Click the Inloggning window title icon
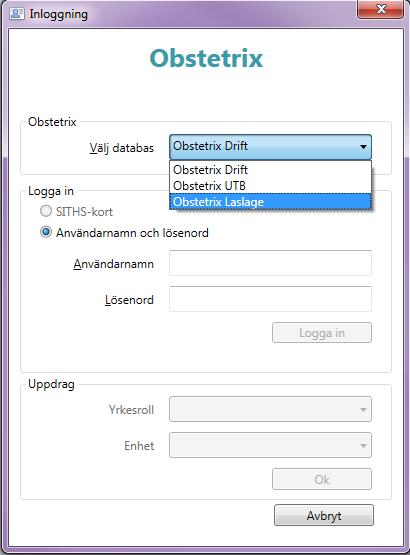This screenshot has height=555, width=410. coord(16,13)
